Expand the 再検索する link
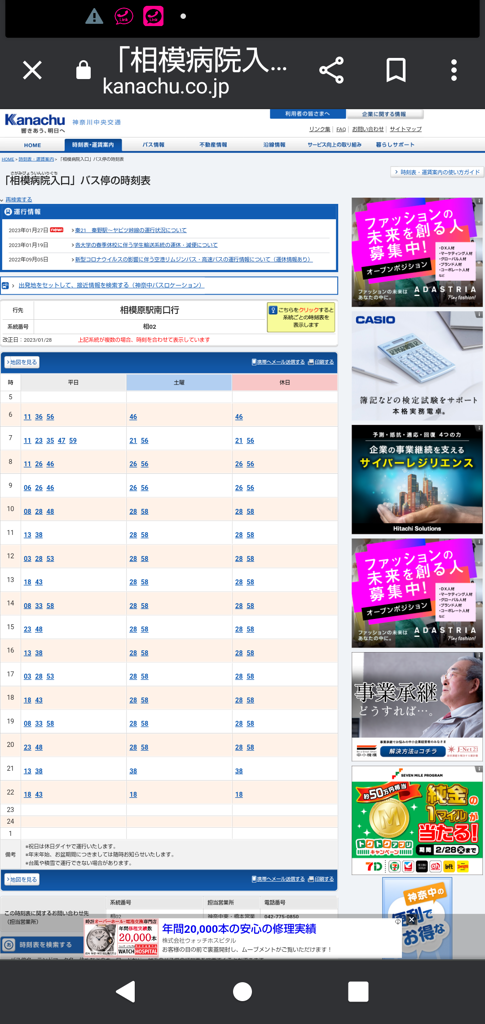Screen dimensions: 485x1024 coord(17,199)
